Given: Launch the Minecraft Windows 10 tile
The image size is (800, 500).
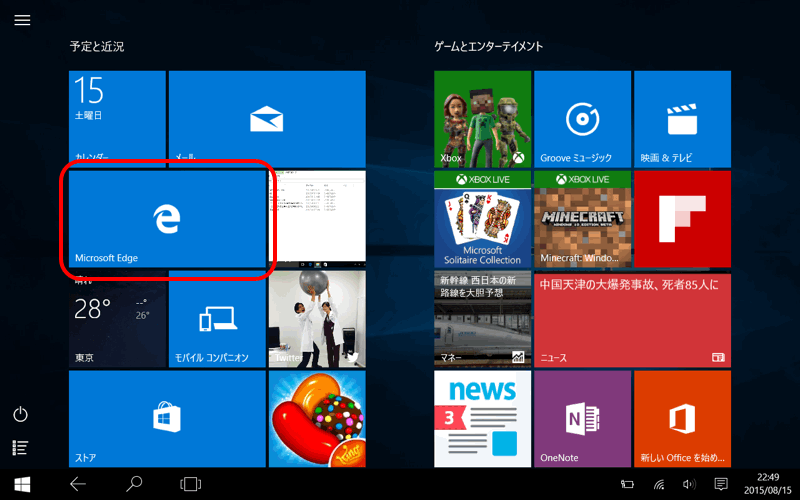Looking at the screenshot, I should pos(583,219).
